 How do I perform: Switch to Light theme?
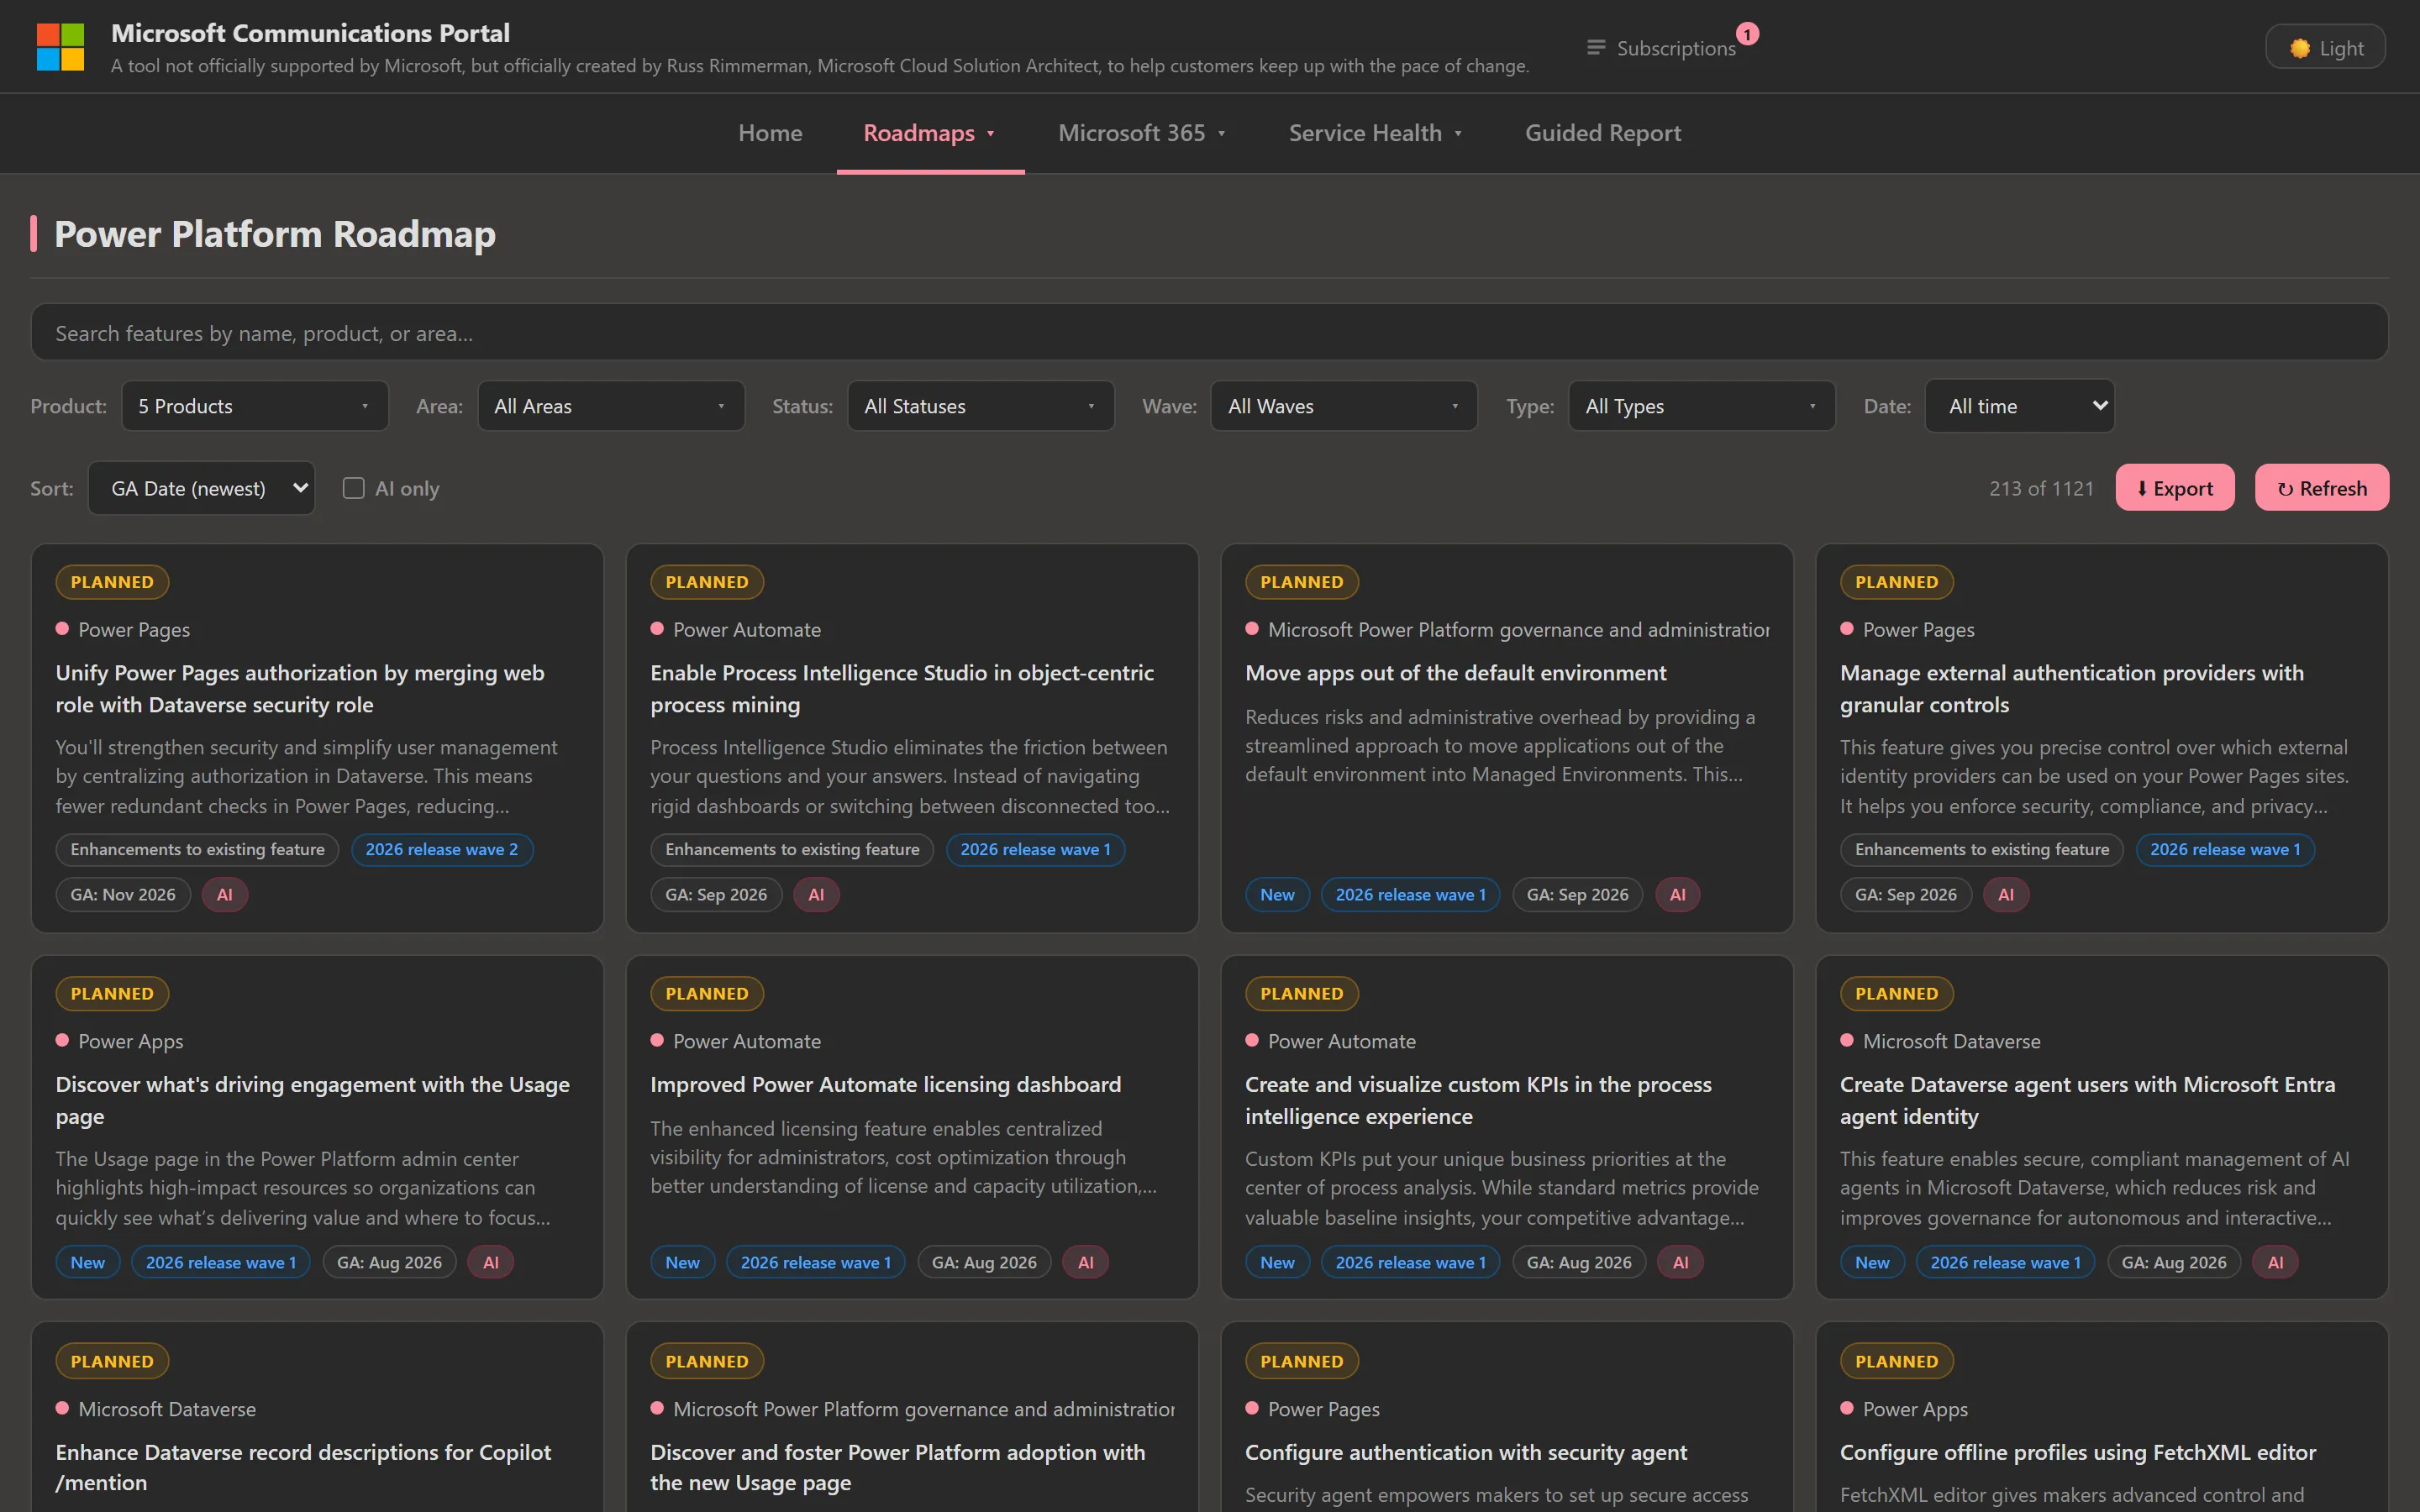pyautogui.click(x=2325, y=47)
